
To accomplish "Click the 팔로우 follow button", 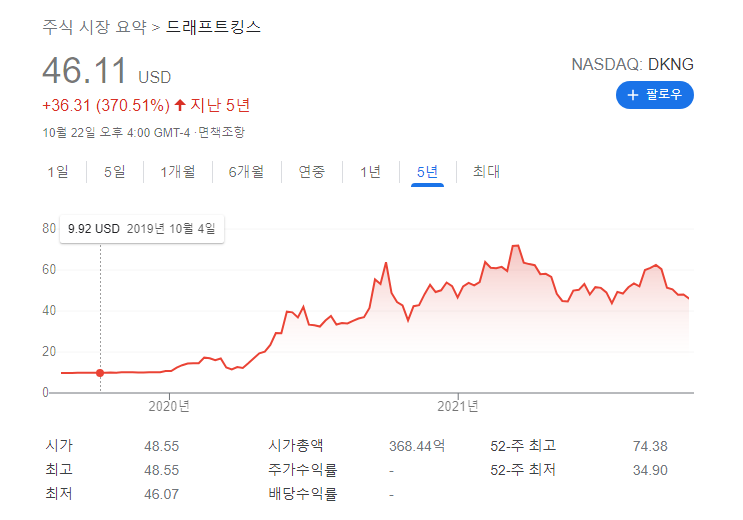I will [654, 95].
